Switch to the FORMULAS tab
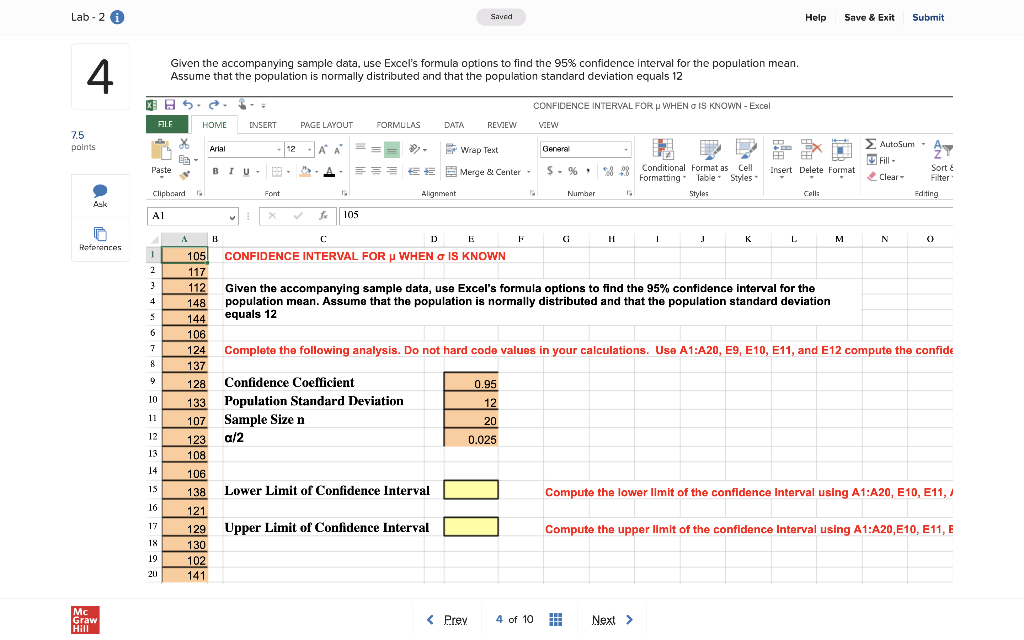 pos(398,125)
